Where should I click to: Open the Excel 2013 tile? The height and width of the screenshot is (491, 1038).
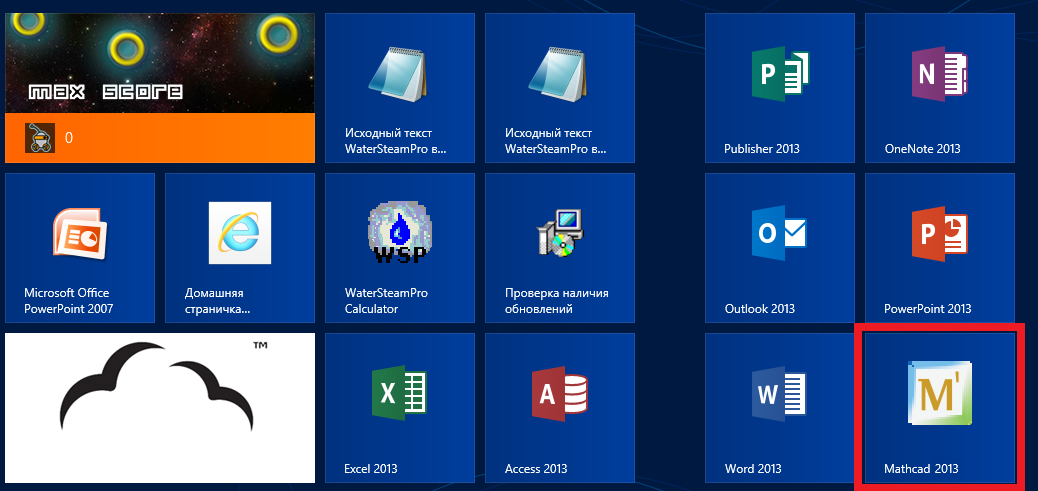point(400,408)
